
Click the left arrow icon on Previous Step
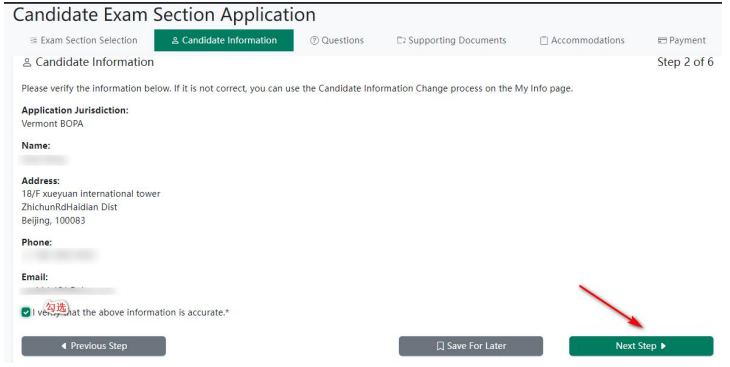point(64,346)
